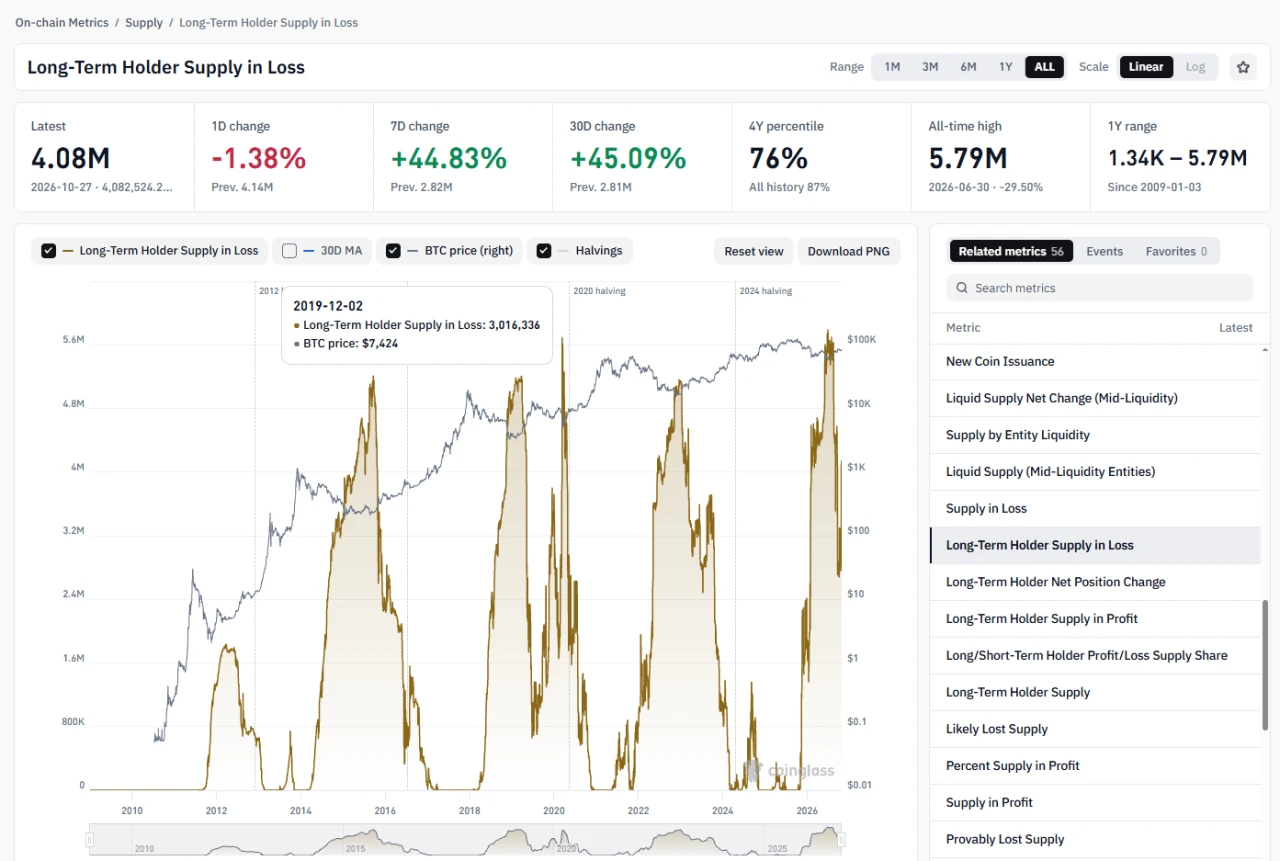Toggle the Halvings checkbox
1280x861 pixels.
(x=544, y=251)
